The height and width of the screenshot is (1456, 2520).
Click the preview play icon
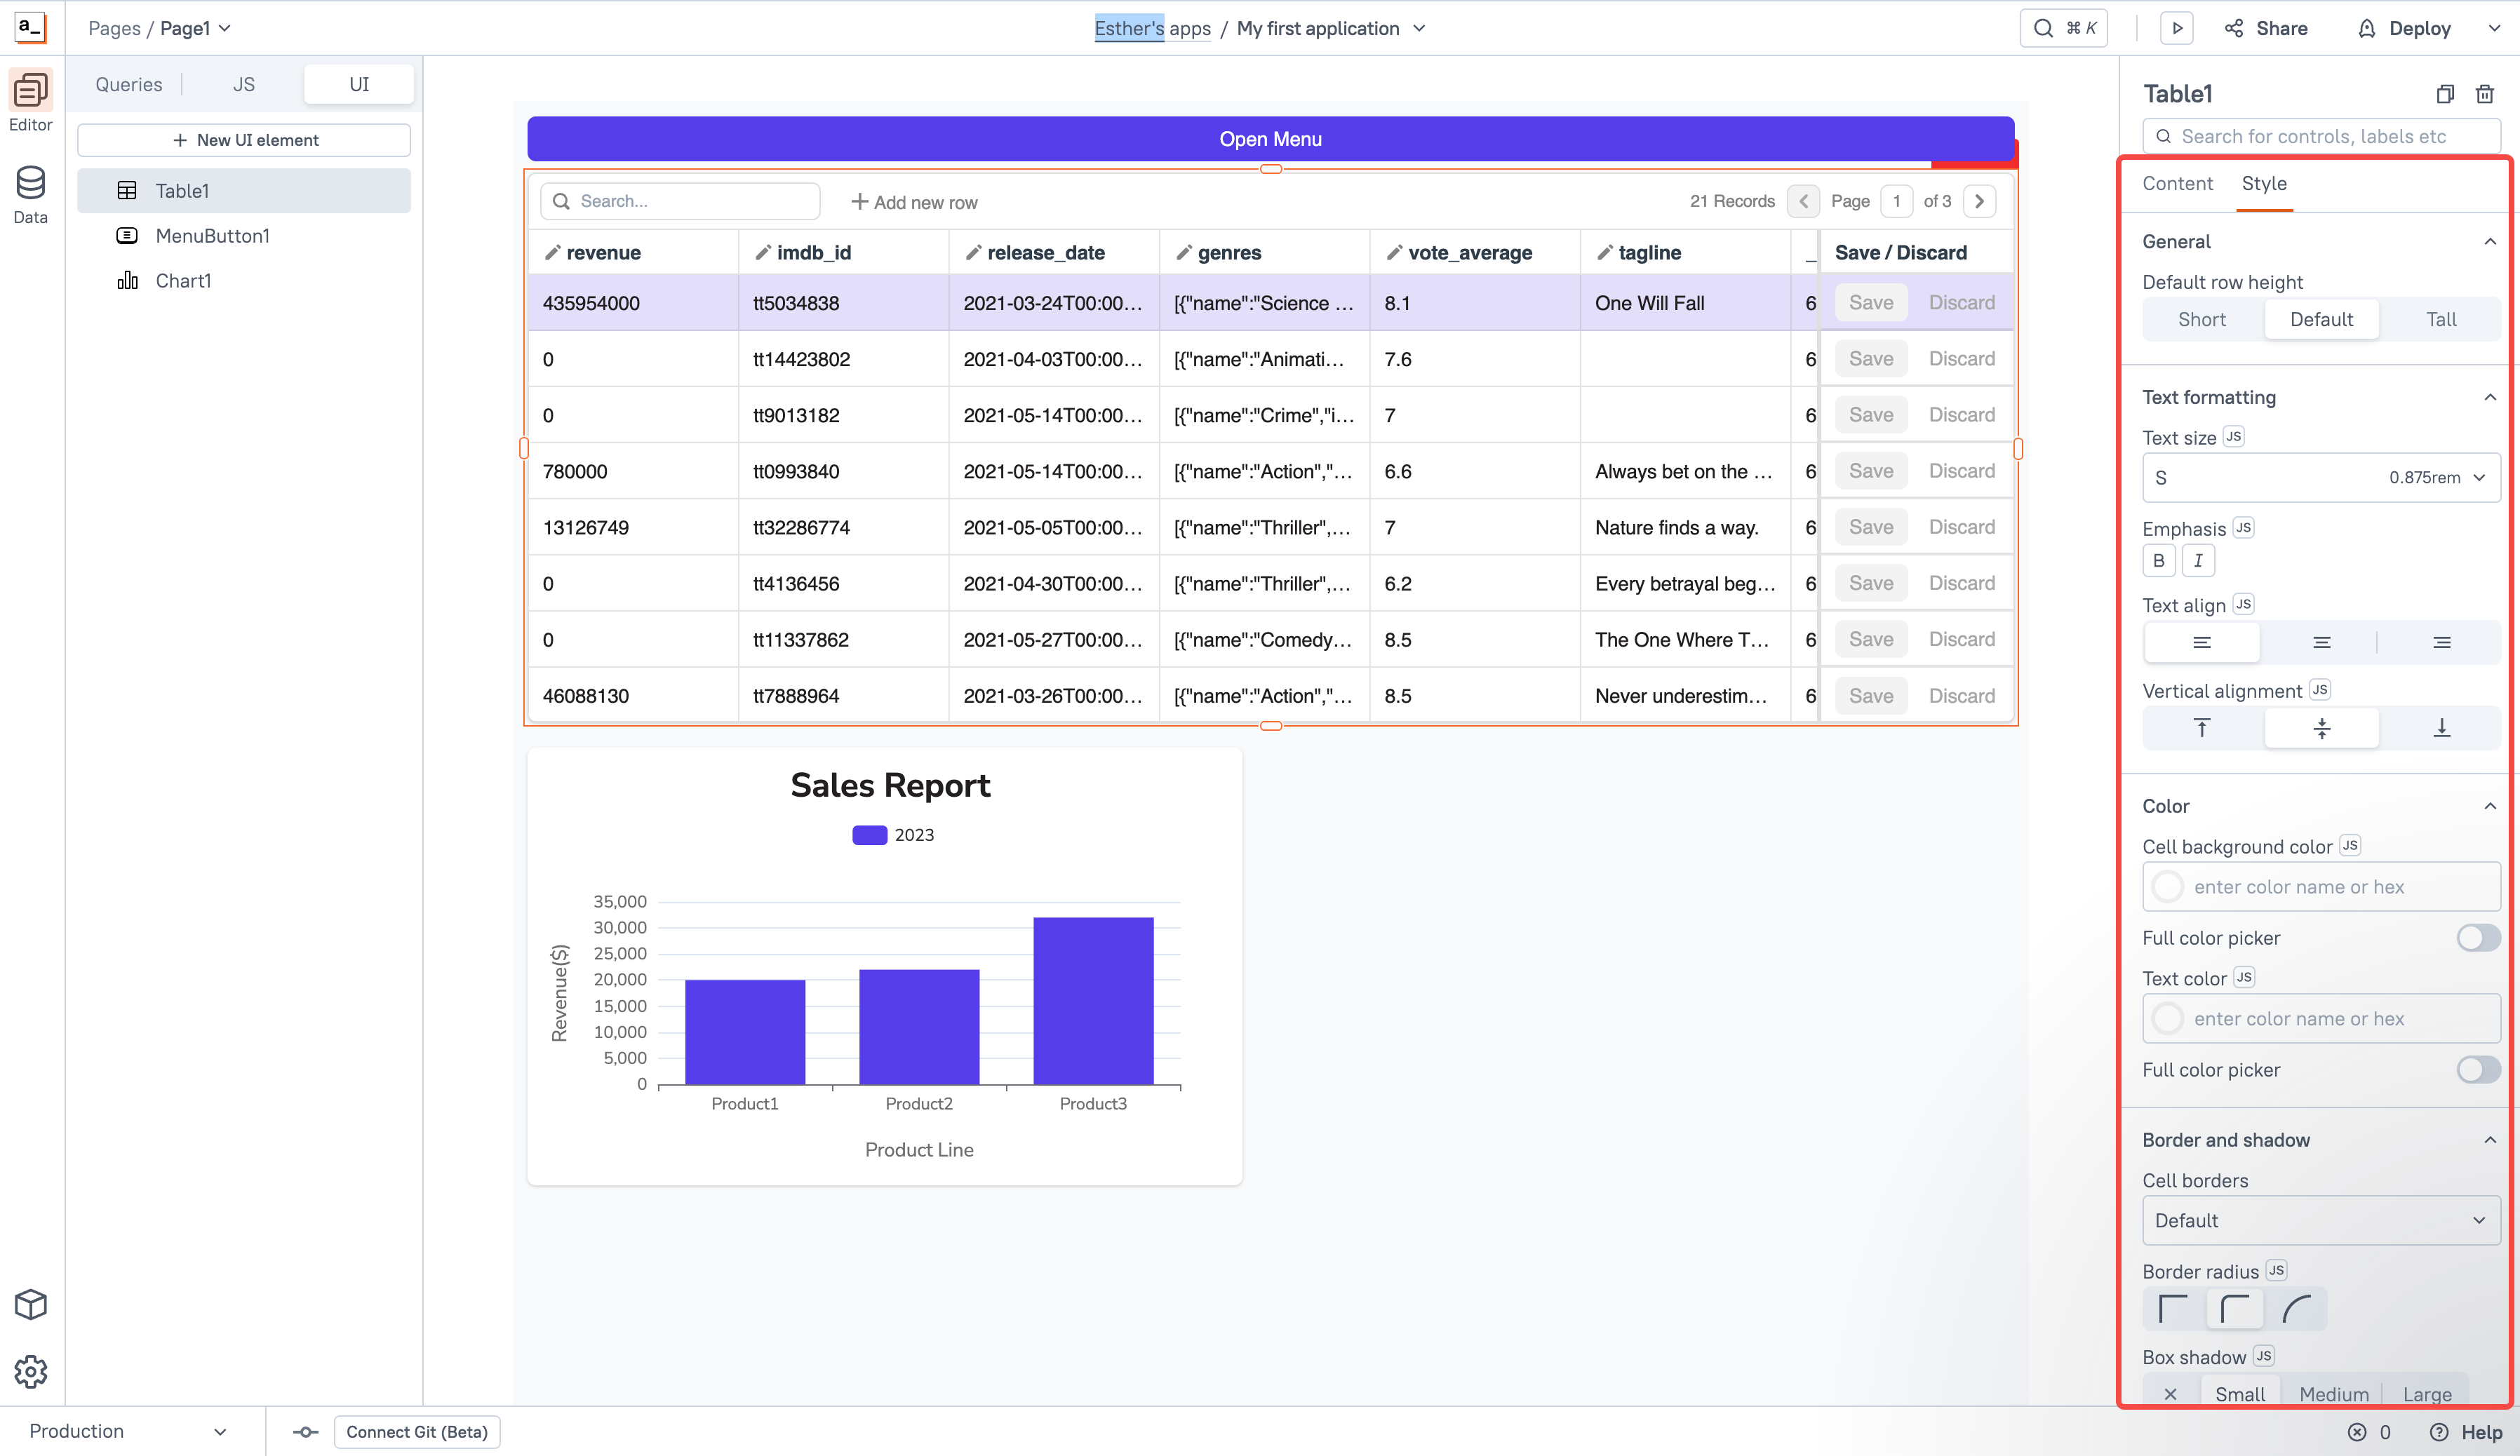pyautogui.click(x=2176, y=28)
